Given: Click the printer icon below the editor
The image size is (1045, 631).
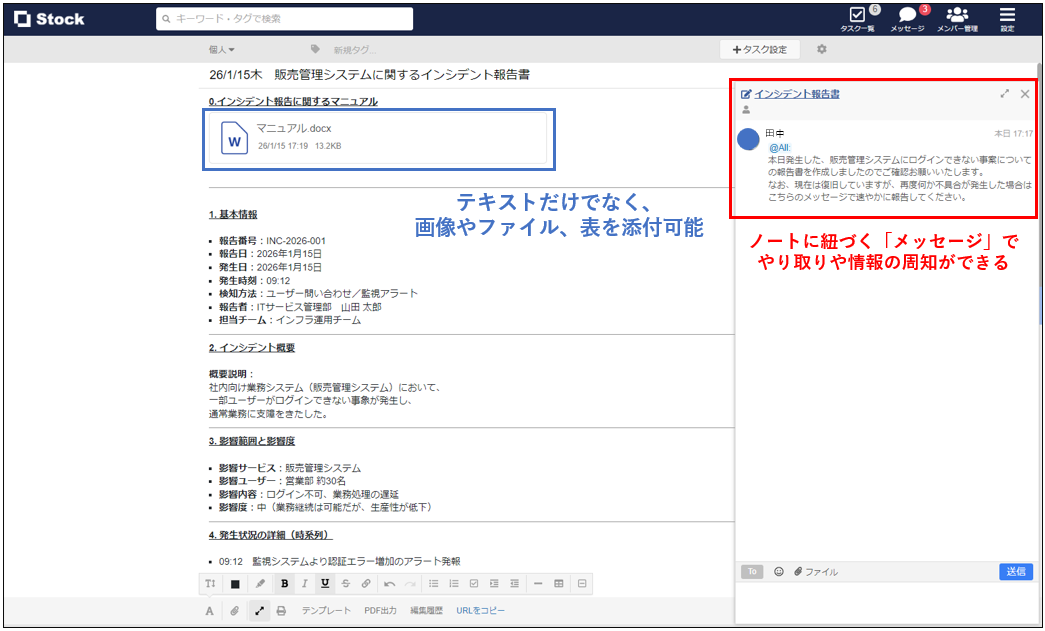Looking at the screenshot, I should [281, 610].
